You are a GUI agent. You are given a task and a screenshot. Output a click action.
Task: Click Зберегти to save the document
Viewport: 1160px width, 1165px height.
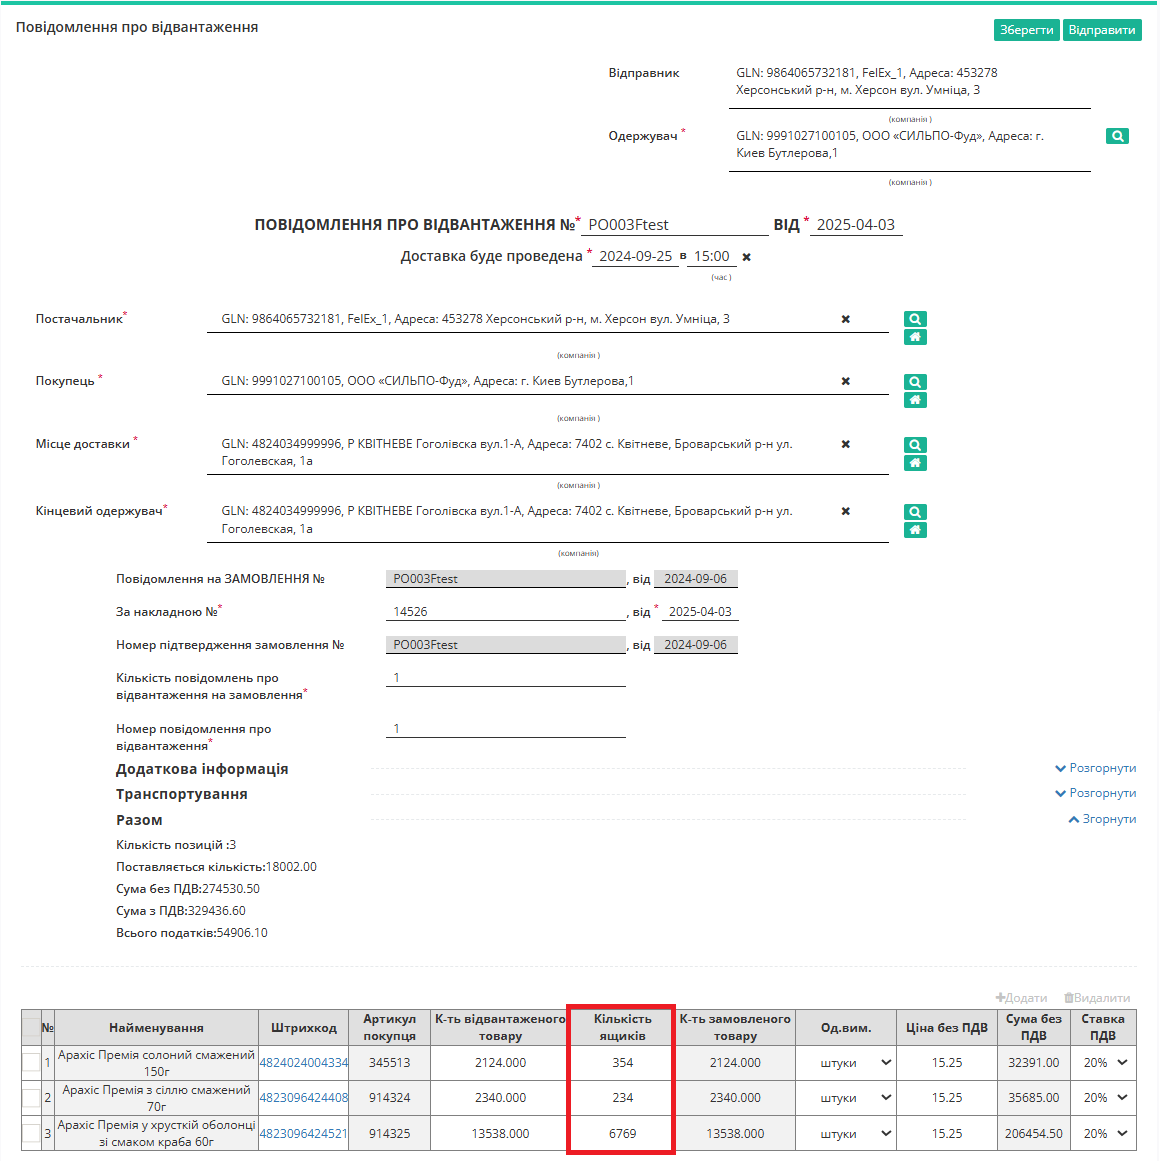1026,30
